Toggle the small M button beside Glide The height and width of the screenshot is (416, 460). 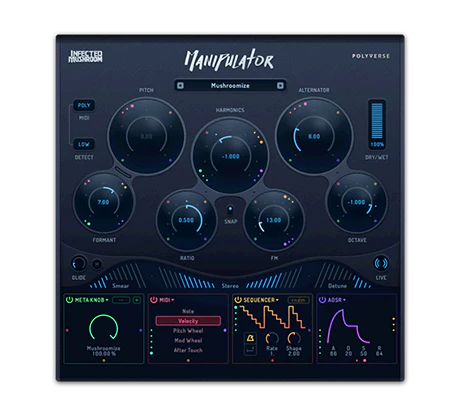tap(97, 264)
